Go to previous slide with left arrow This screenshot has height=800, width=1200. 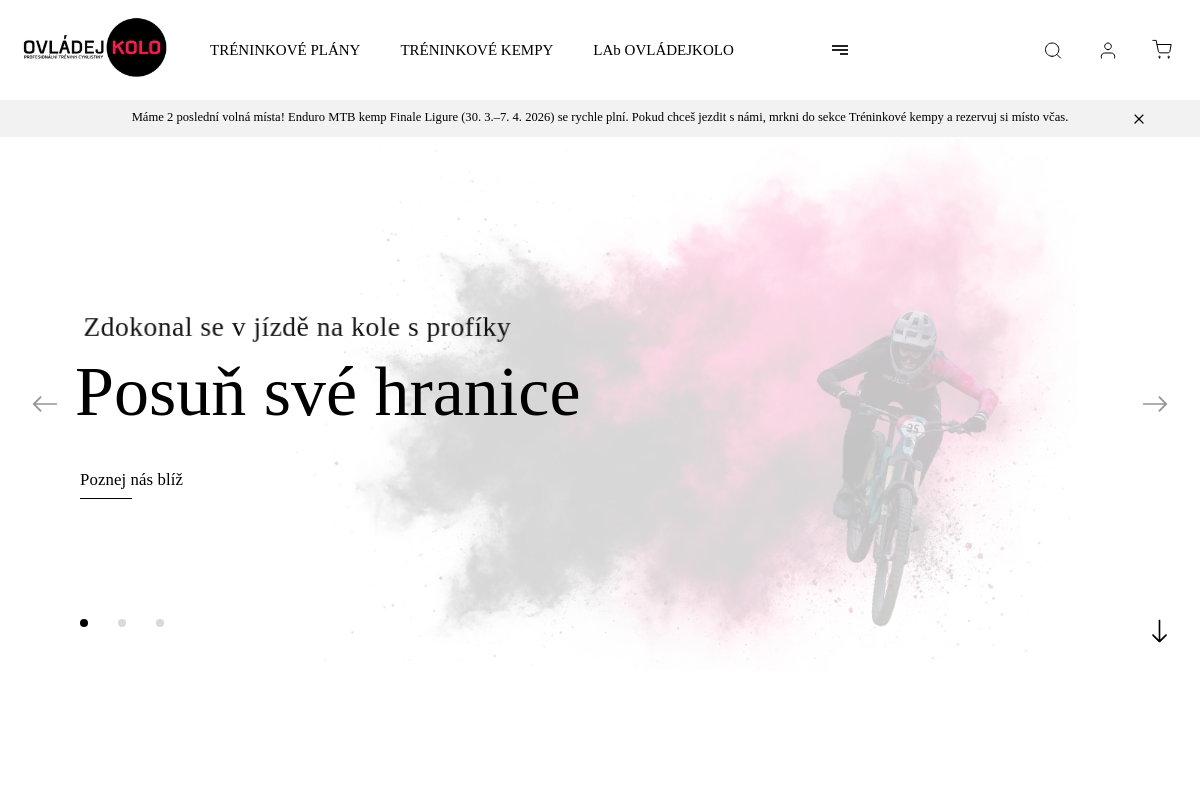pyautogui.click(x=45, y=403)
